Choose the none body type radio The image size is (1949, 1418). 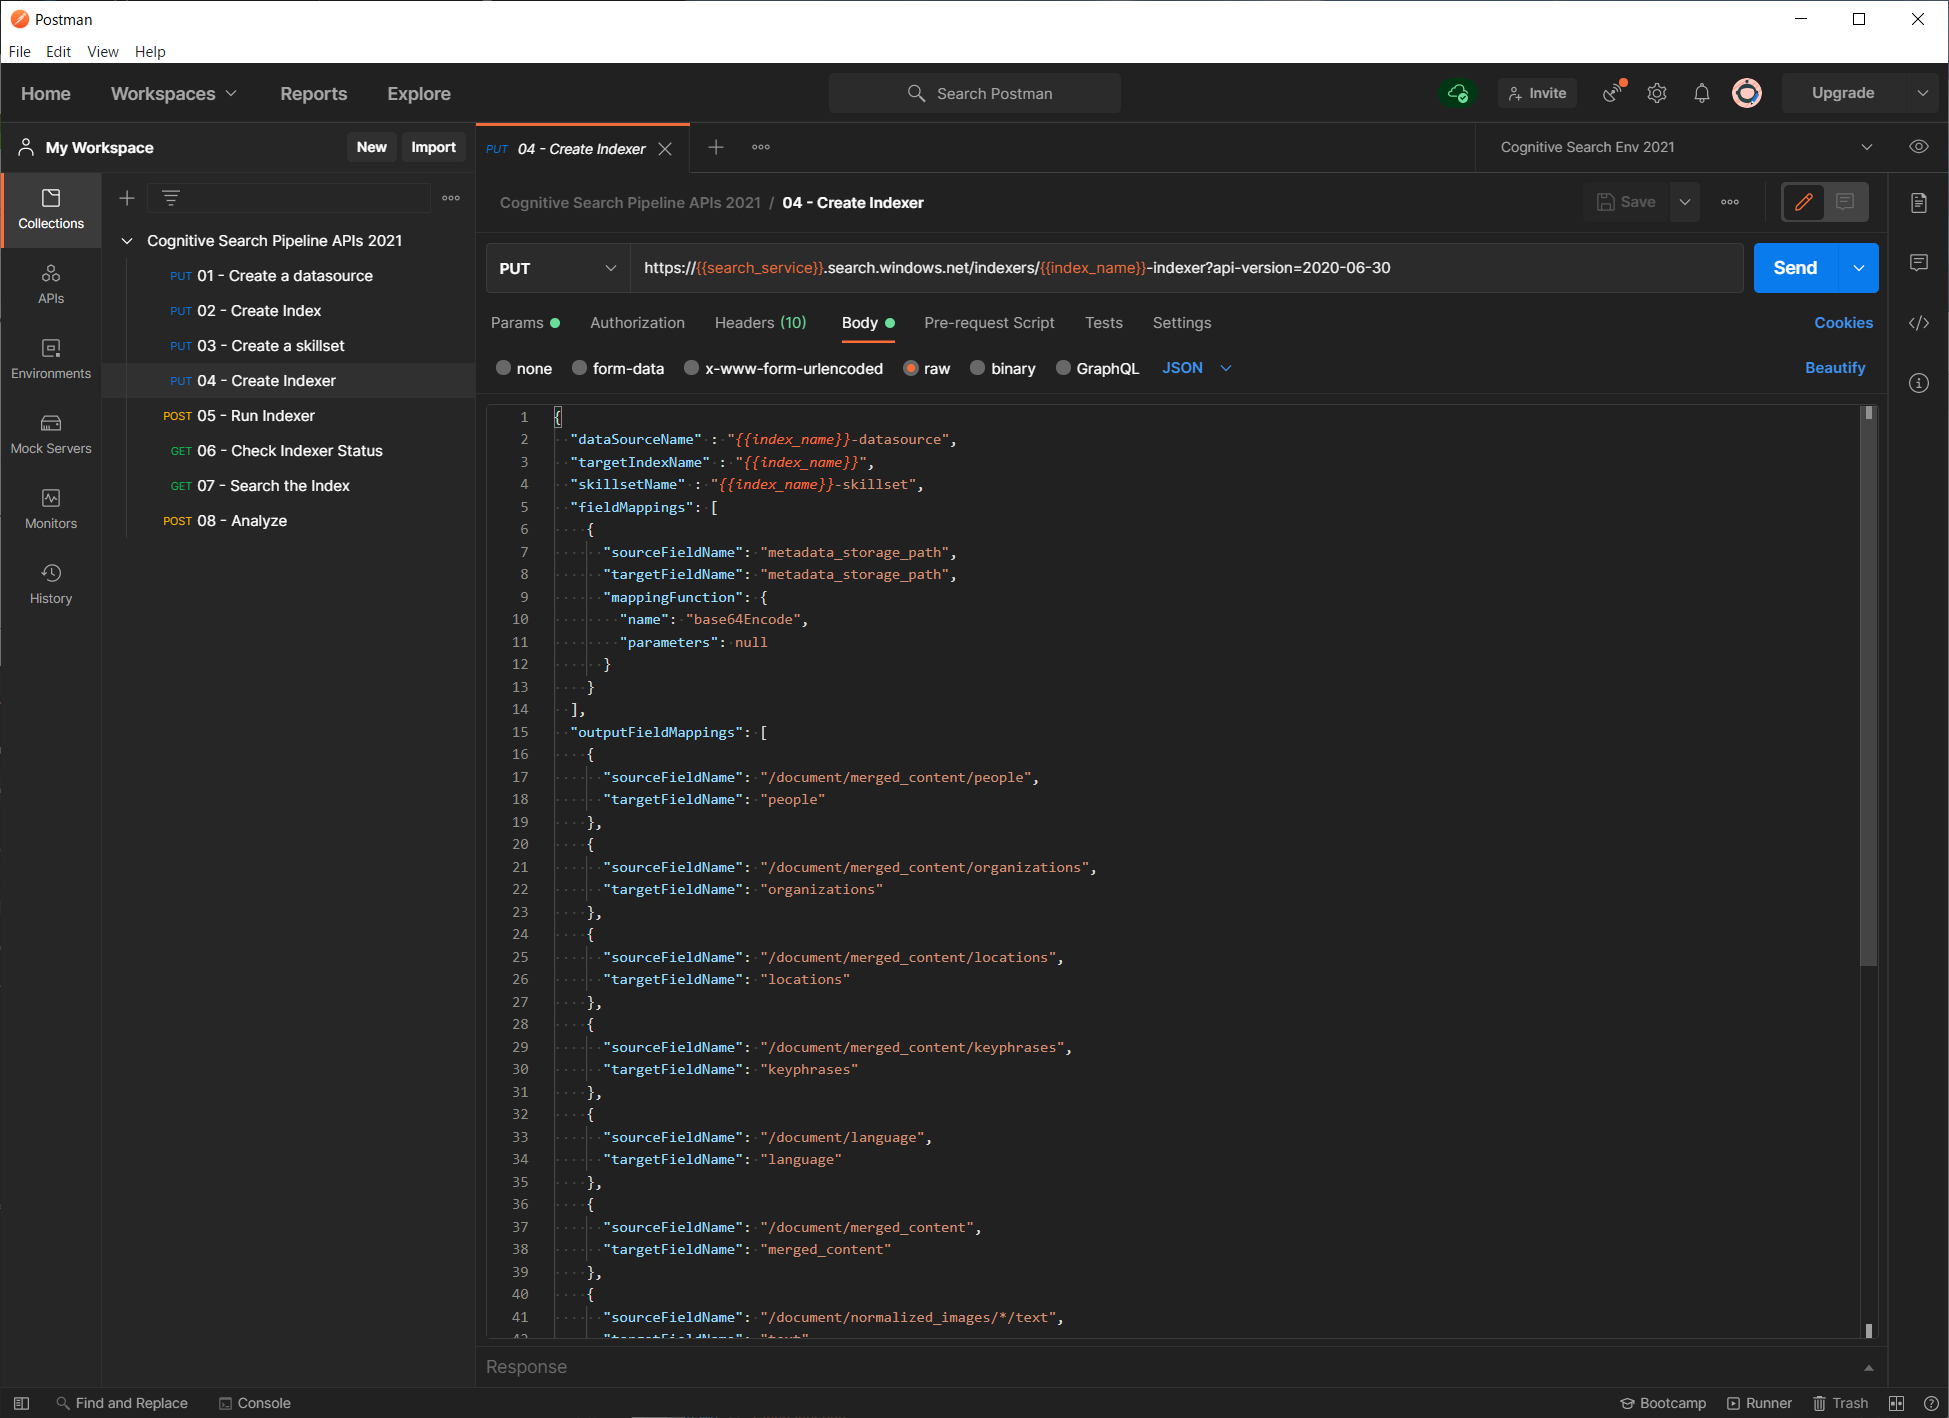504,368
